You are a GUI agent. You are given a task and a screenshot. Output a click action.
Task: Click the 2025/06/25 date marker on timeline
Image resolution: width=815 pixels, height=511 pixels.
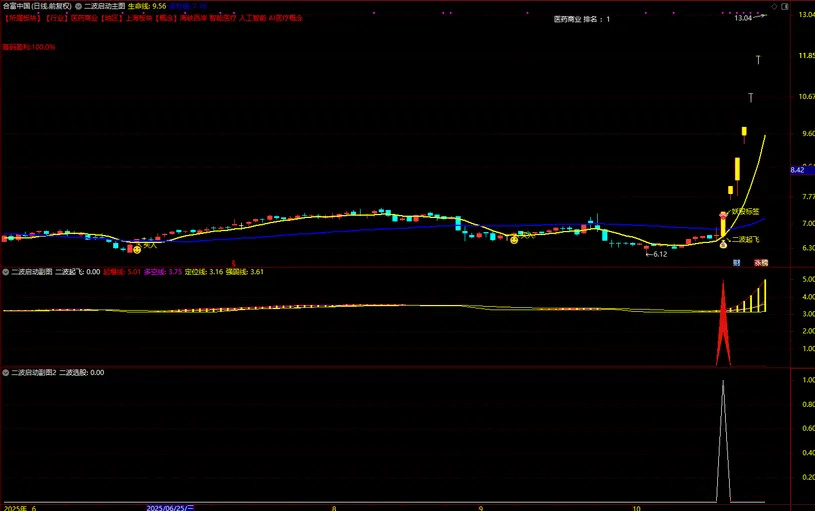[170, 507]
